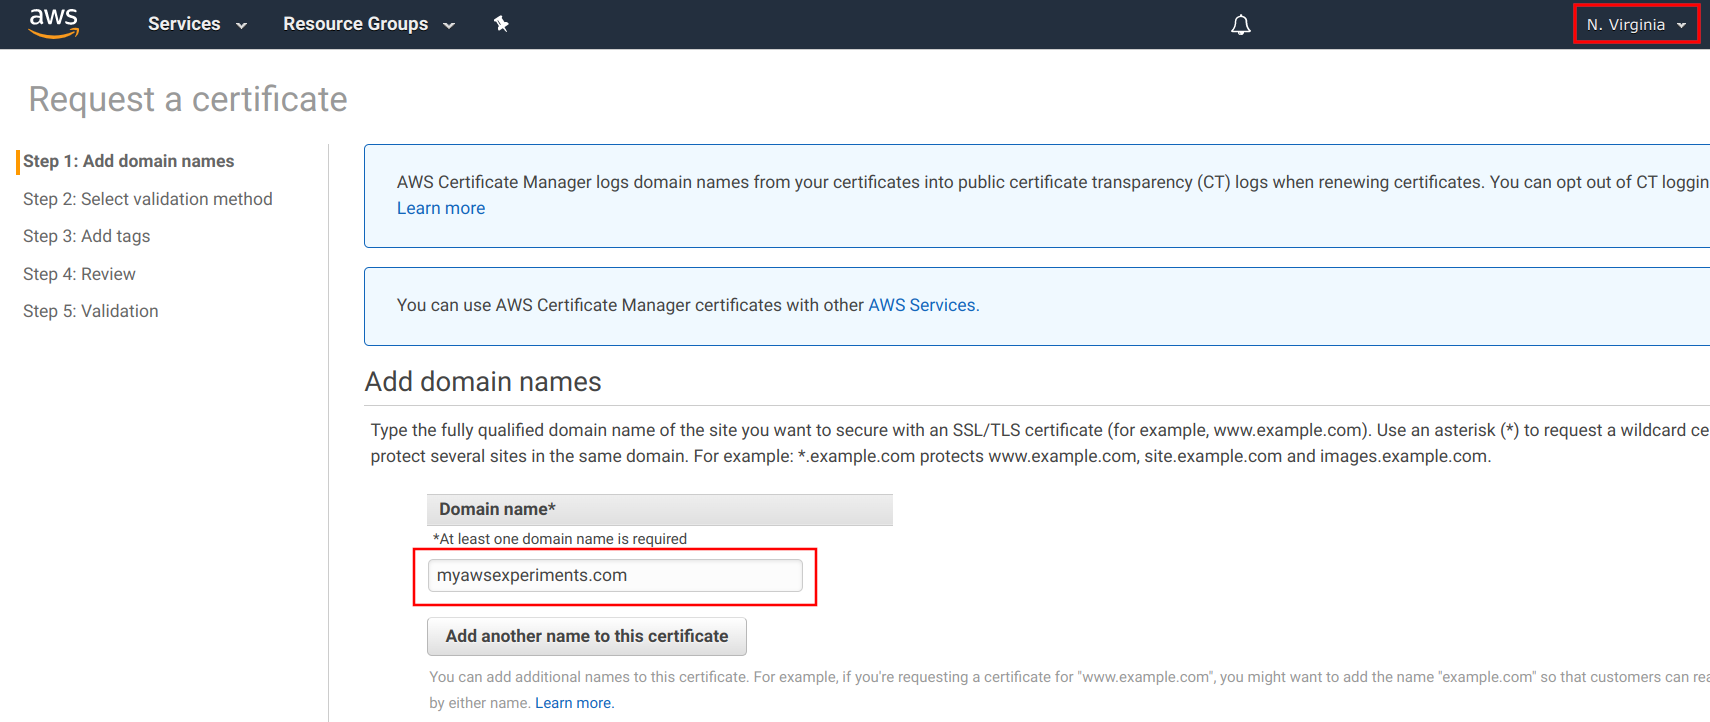Image resolution: width=1710 pixels, height=722 pixels.
Task: Click the chevron arrow beside Resource Groups
Action: [x=449, y=26]
